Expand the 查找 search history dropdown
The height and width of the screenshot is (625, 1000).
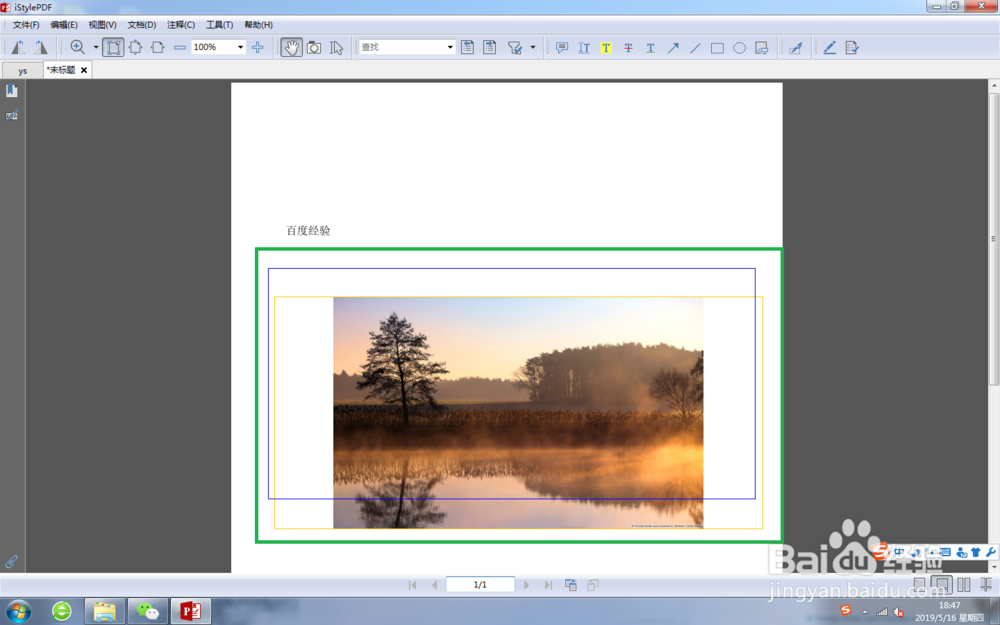(450, 47)
